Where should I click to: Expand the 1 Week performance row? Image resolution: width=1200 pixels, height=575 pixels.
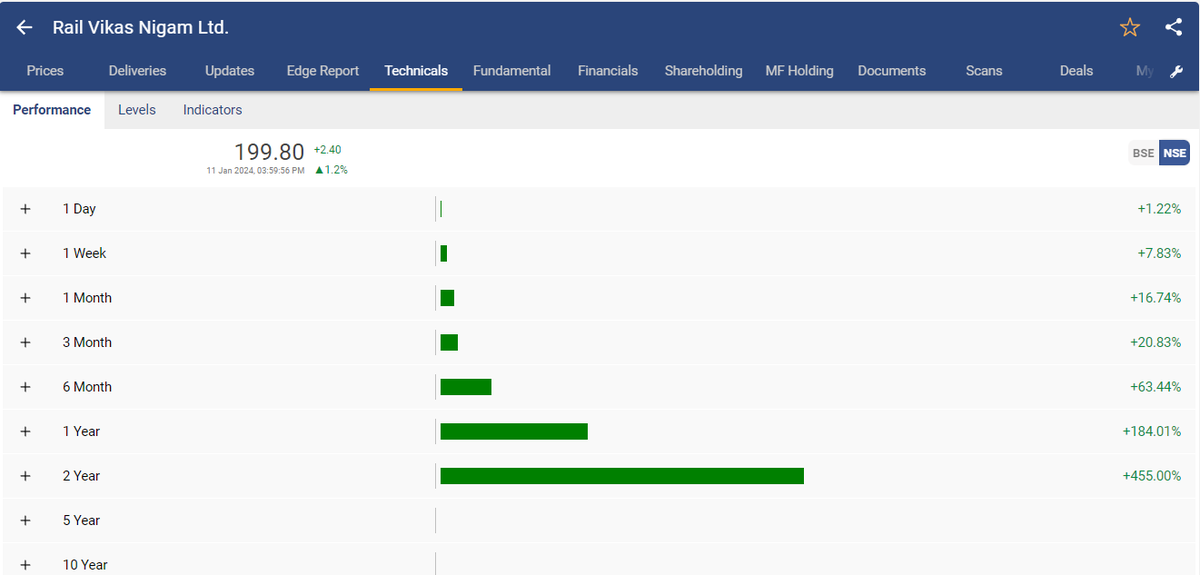(x=26, y=254)
